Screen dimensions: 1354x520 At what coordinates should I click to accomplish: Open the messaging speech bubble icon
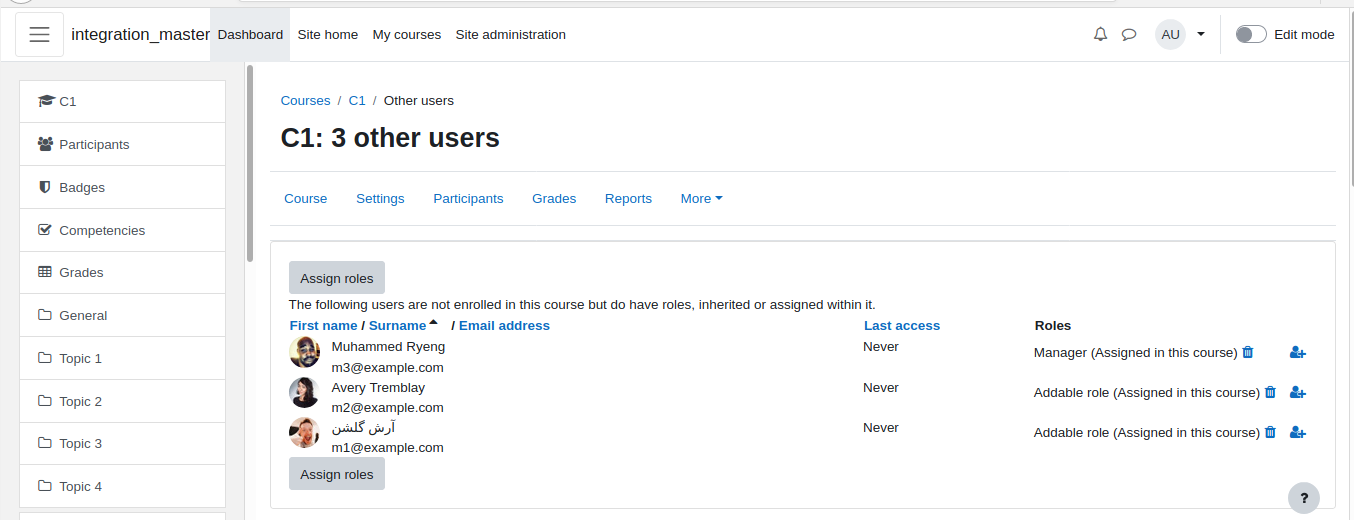point(1129,35)
